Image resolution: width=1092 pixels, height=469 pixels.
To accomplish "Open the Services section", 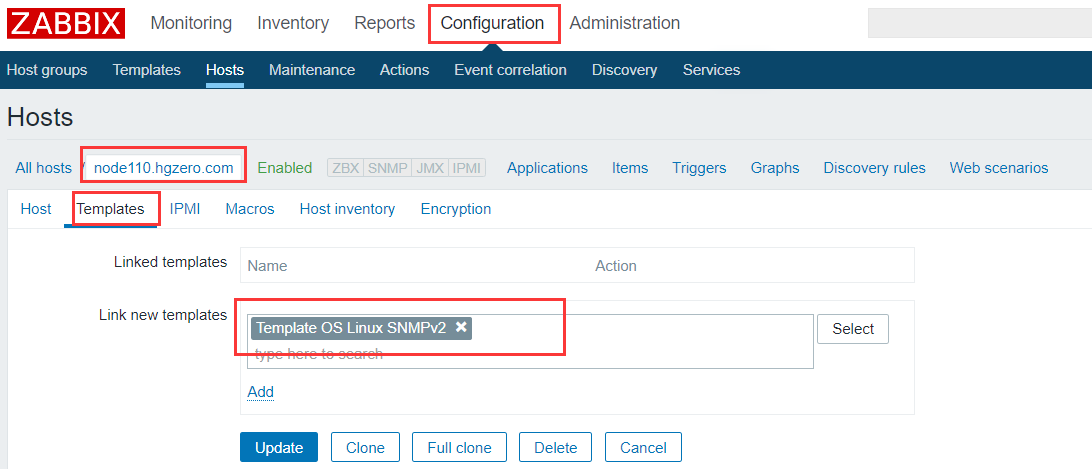I will (x=711, y=70).
